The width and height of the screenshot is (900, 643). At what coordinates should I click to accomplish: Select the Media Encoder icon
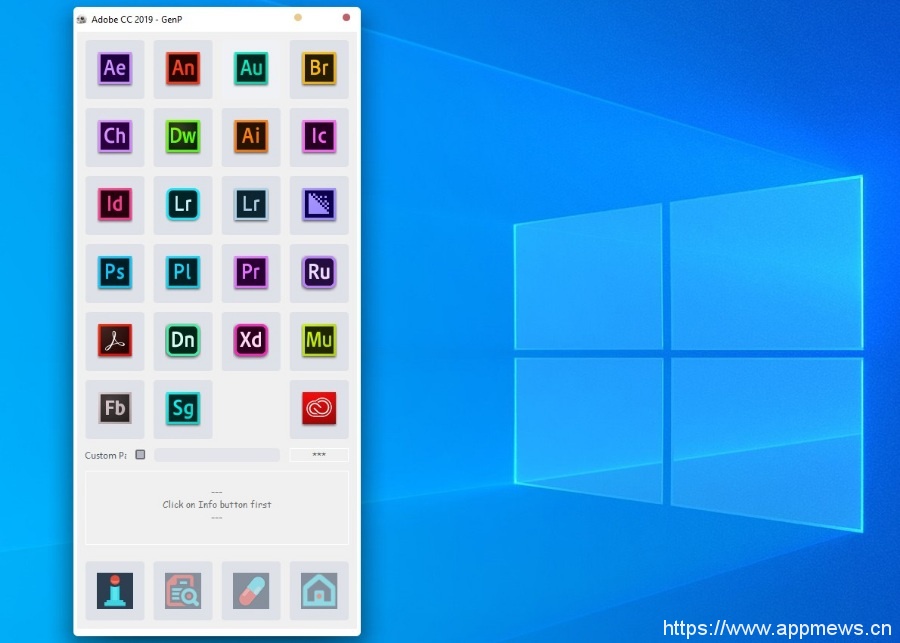point(319,205)
